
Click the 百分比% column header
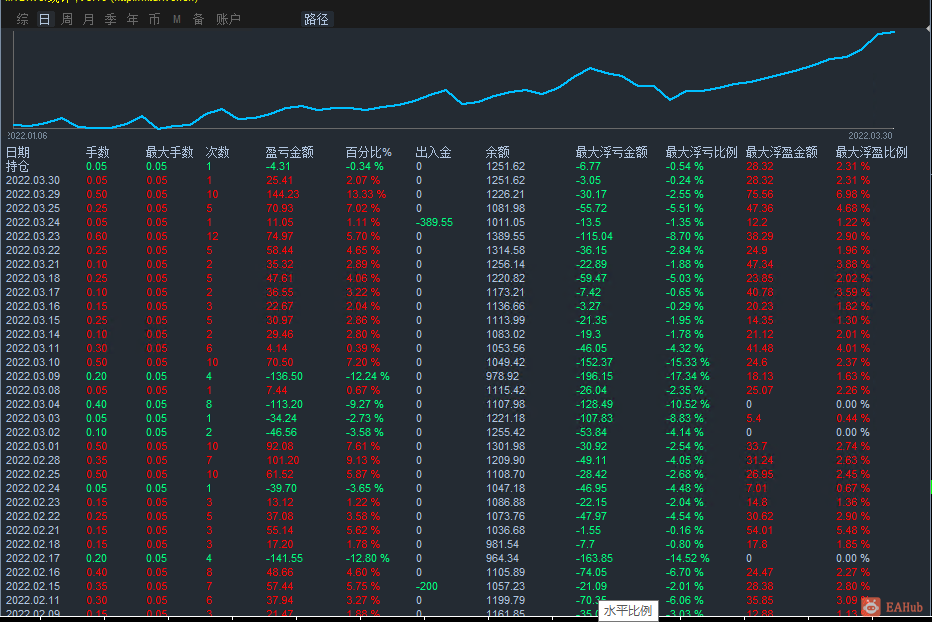click(x=369, y=152)
